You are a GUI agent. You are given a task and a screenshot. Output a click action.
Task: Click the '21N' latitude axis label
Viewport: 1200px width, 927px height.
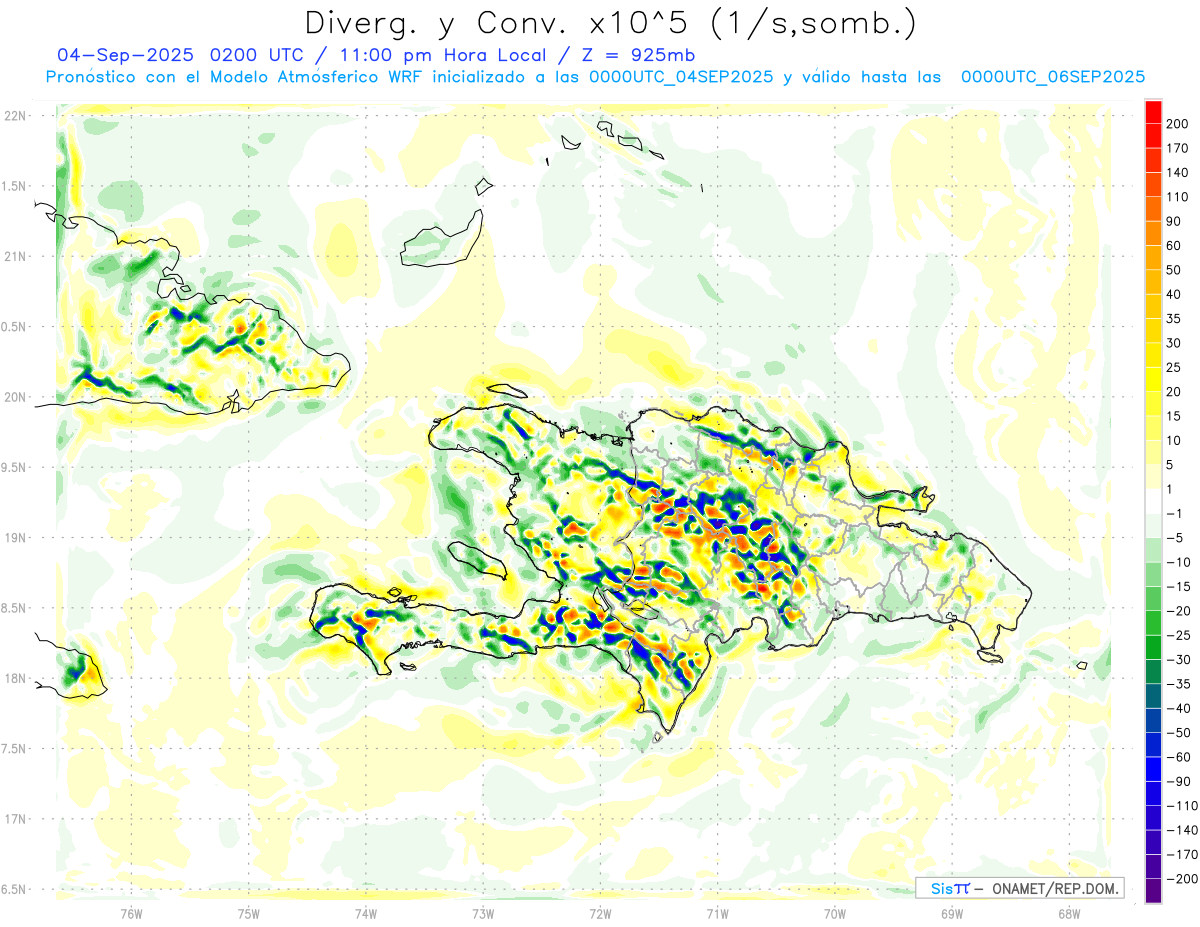(15, 256)
